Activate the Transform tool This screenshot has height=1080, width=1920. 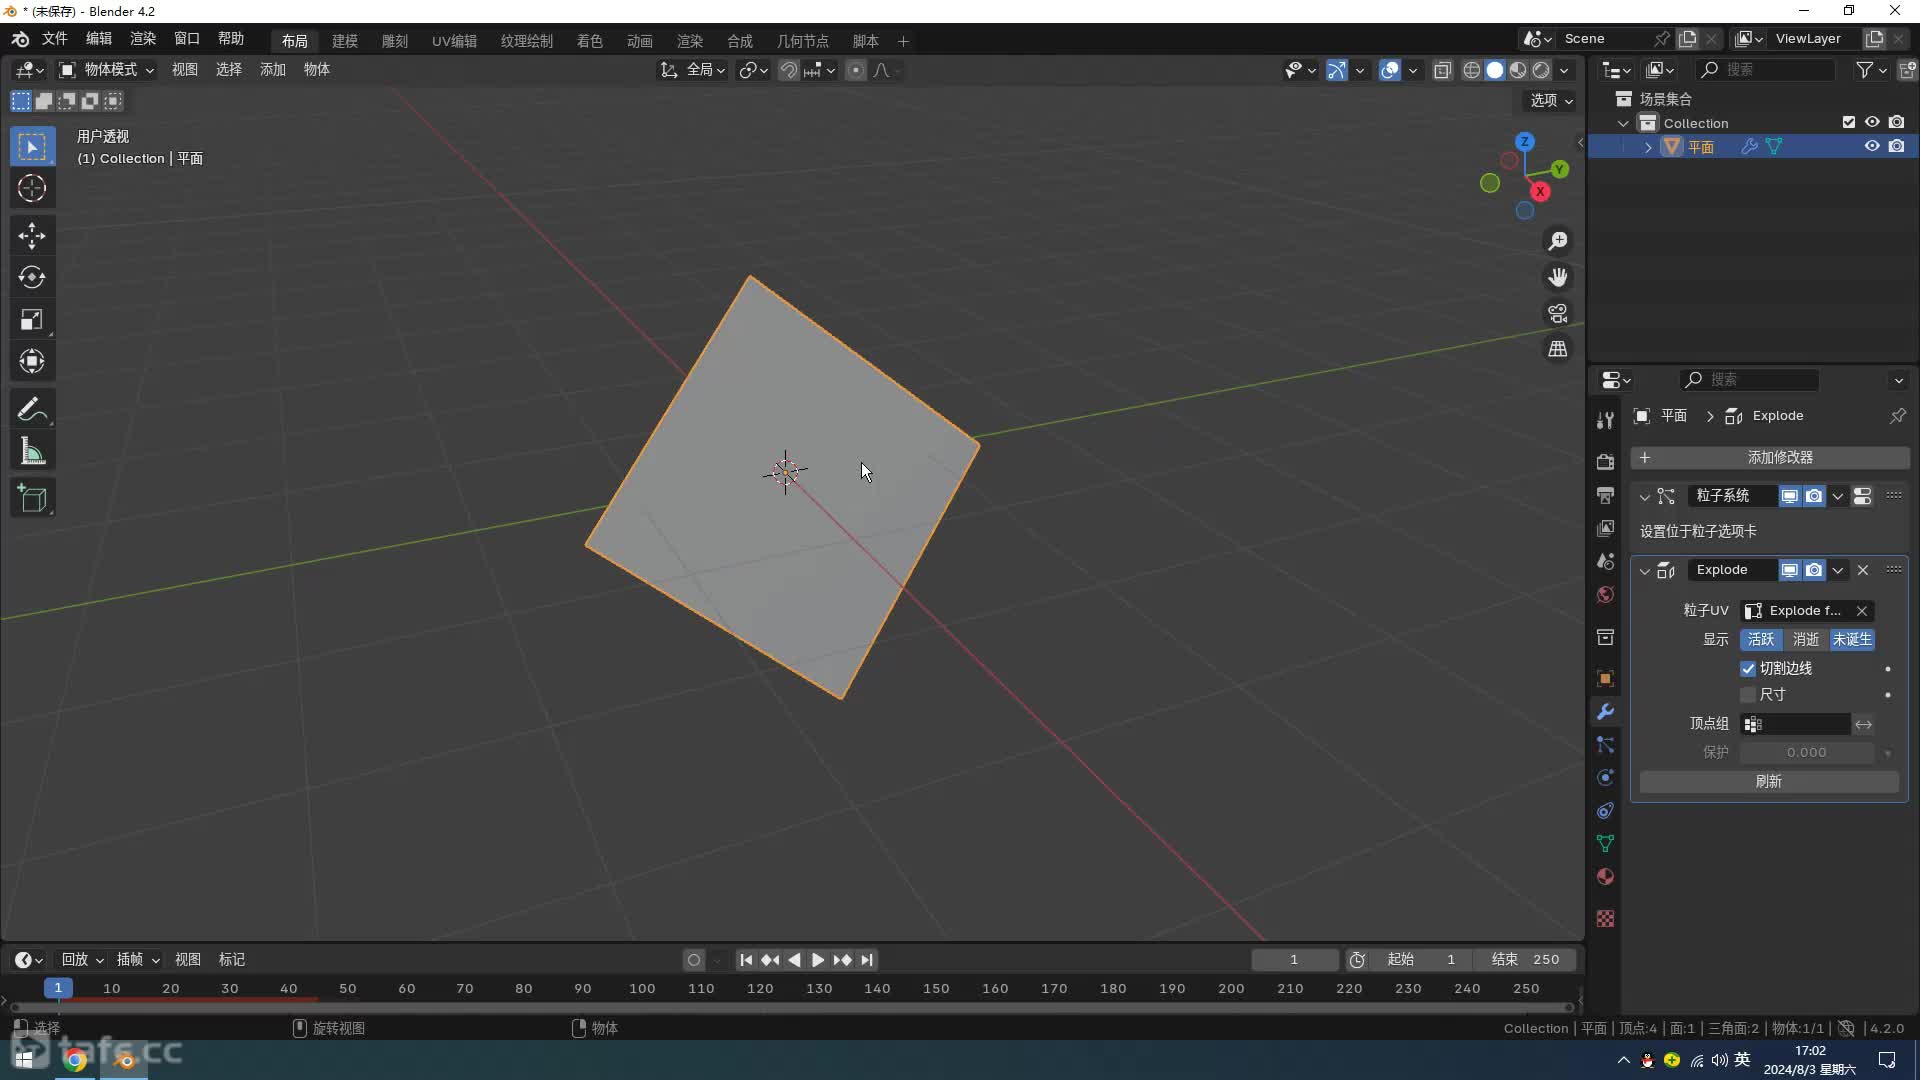pyautogui.click(x=32, y=362)
